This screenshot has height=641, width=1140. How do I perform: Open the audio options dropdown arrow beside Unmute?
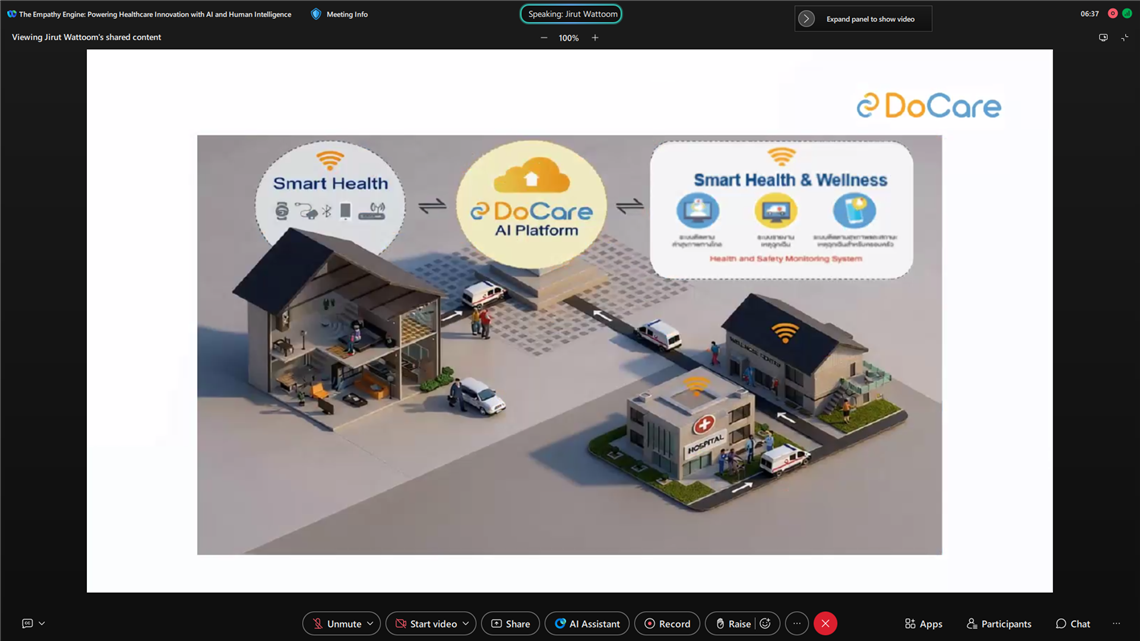(x=370, y=624)
